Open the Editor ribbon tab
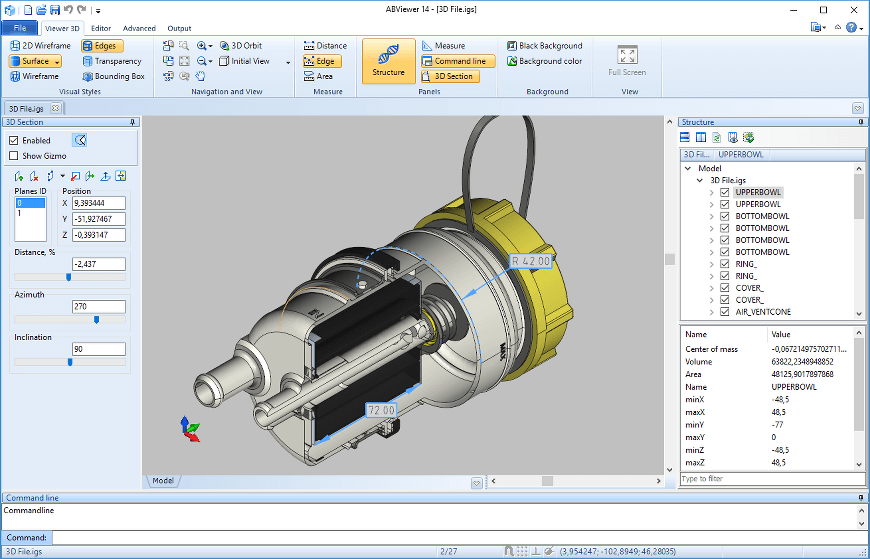Viewport: 870px width, 559px height. click(101, 28)
